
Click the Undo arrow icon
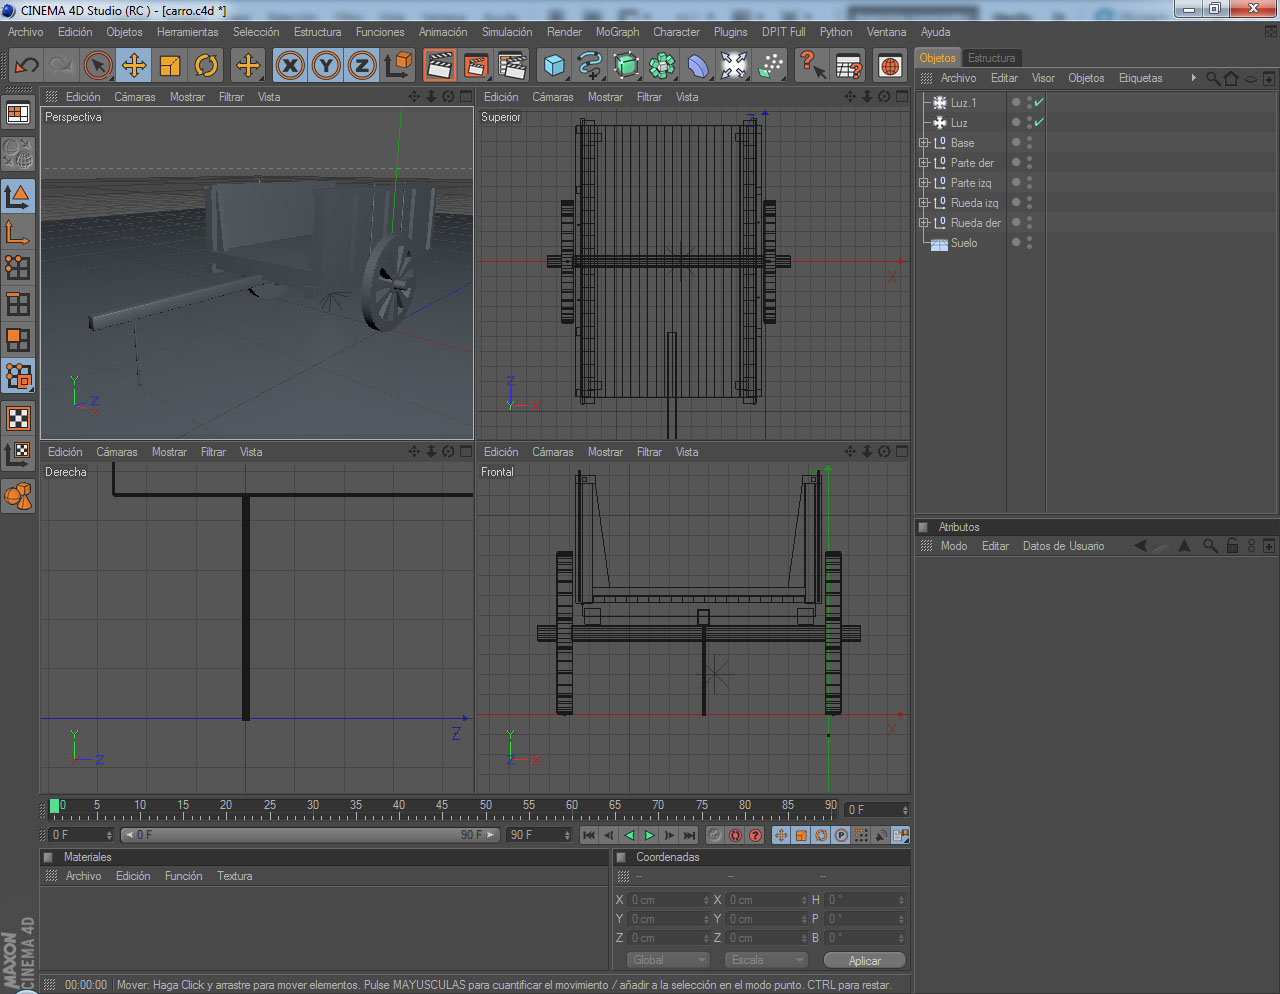pyautogui.click(x=26, y=66)
